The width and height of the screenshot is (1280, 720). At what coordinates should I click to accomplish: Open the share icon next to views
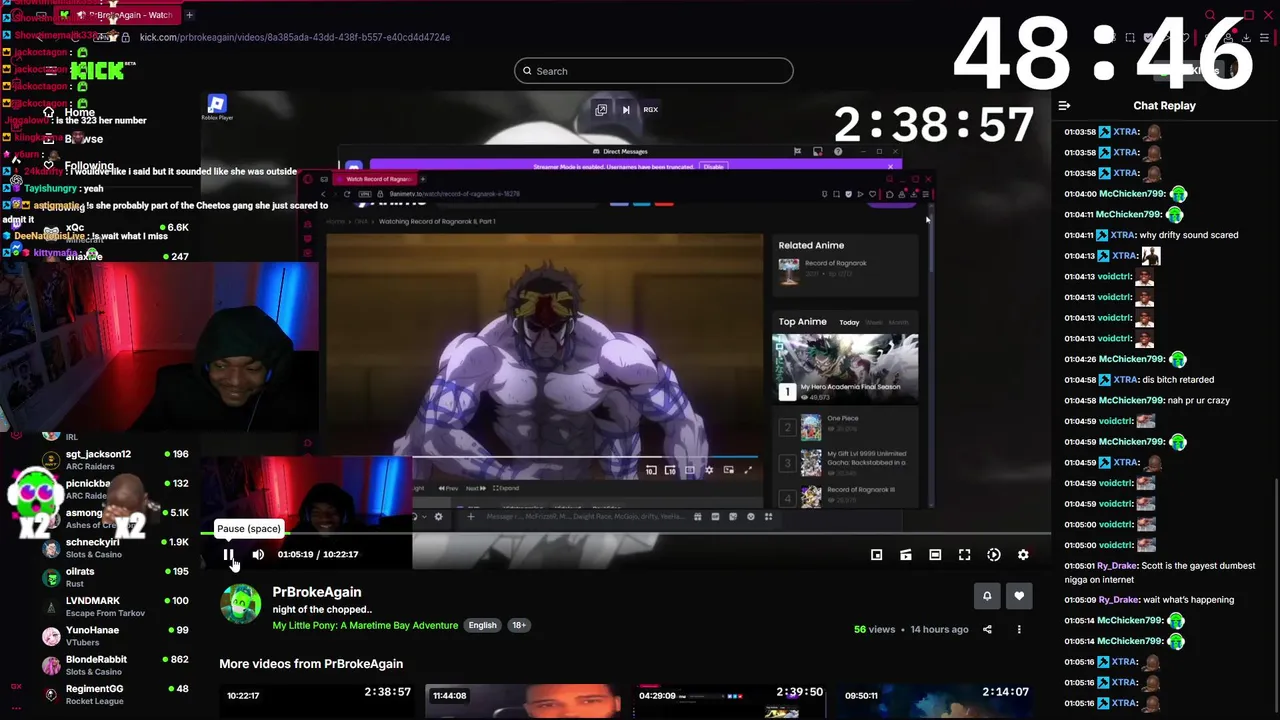987,629
